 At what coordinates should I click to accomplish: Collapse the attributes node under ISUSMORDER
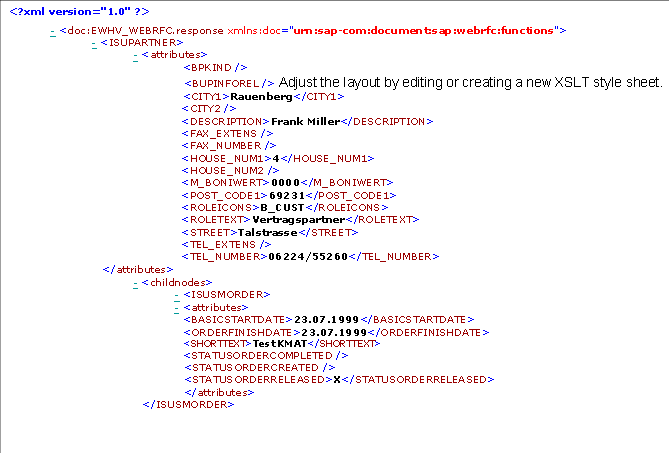click(x=176, y=307)
